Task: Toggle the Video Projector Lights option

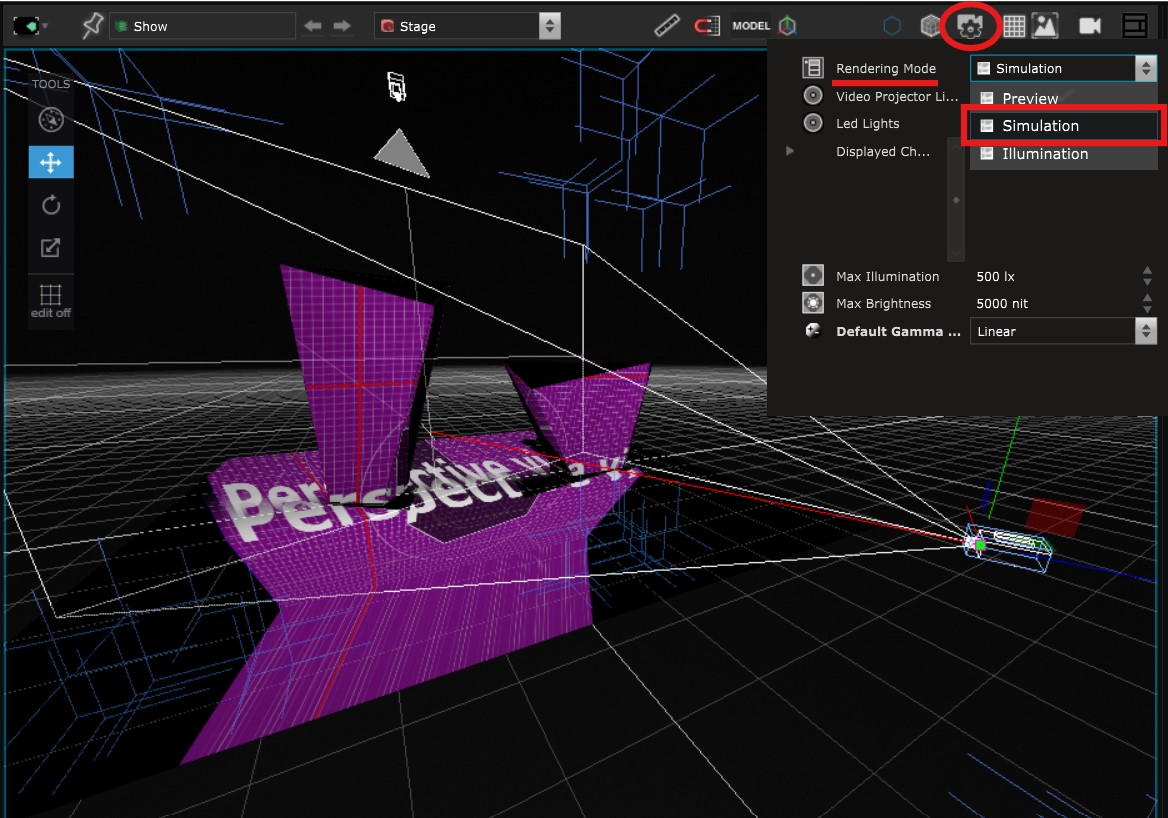Action: (813, 97)
